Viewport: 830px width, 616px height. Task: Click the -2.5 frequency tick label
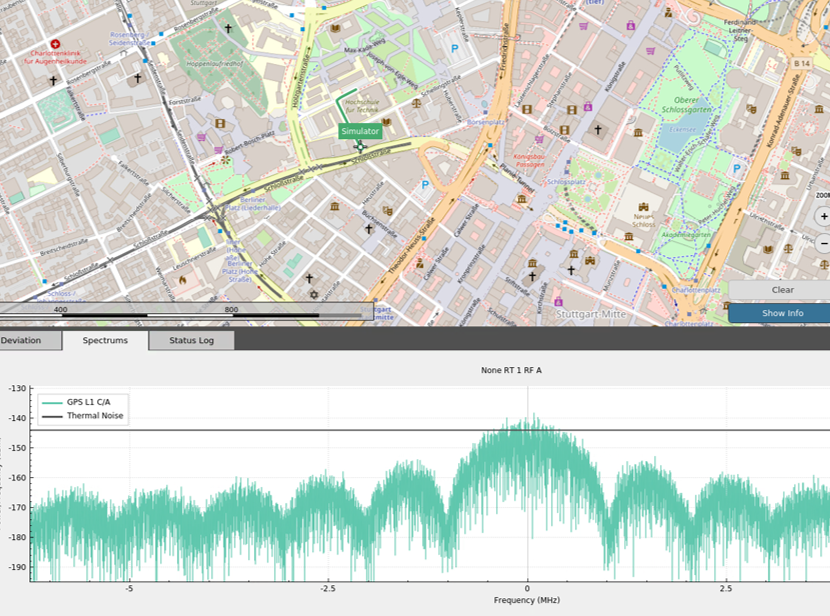coord(328,588)
